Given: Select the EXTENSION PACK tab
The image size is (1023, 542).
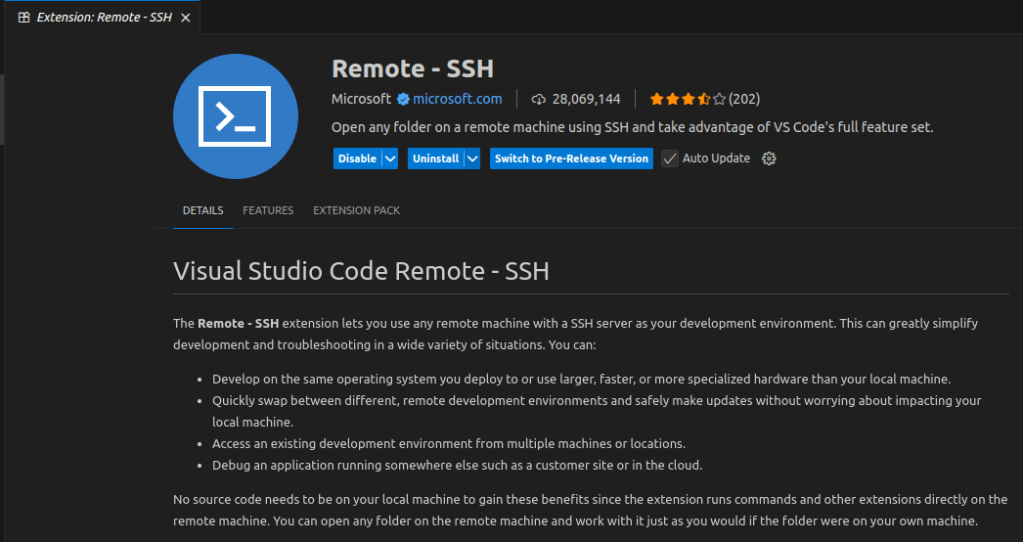Looking at the screenshot, I should pos(356,211).
